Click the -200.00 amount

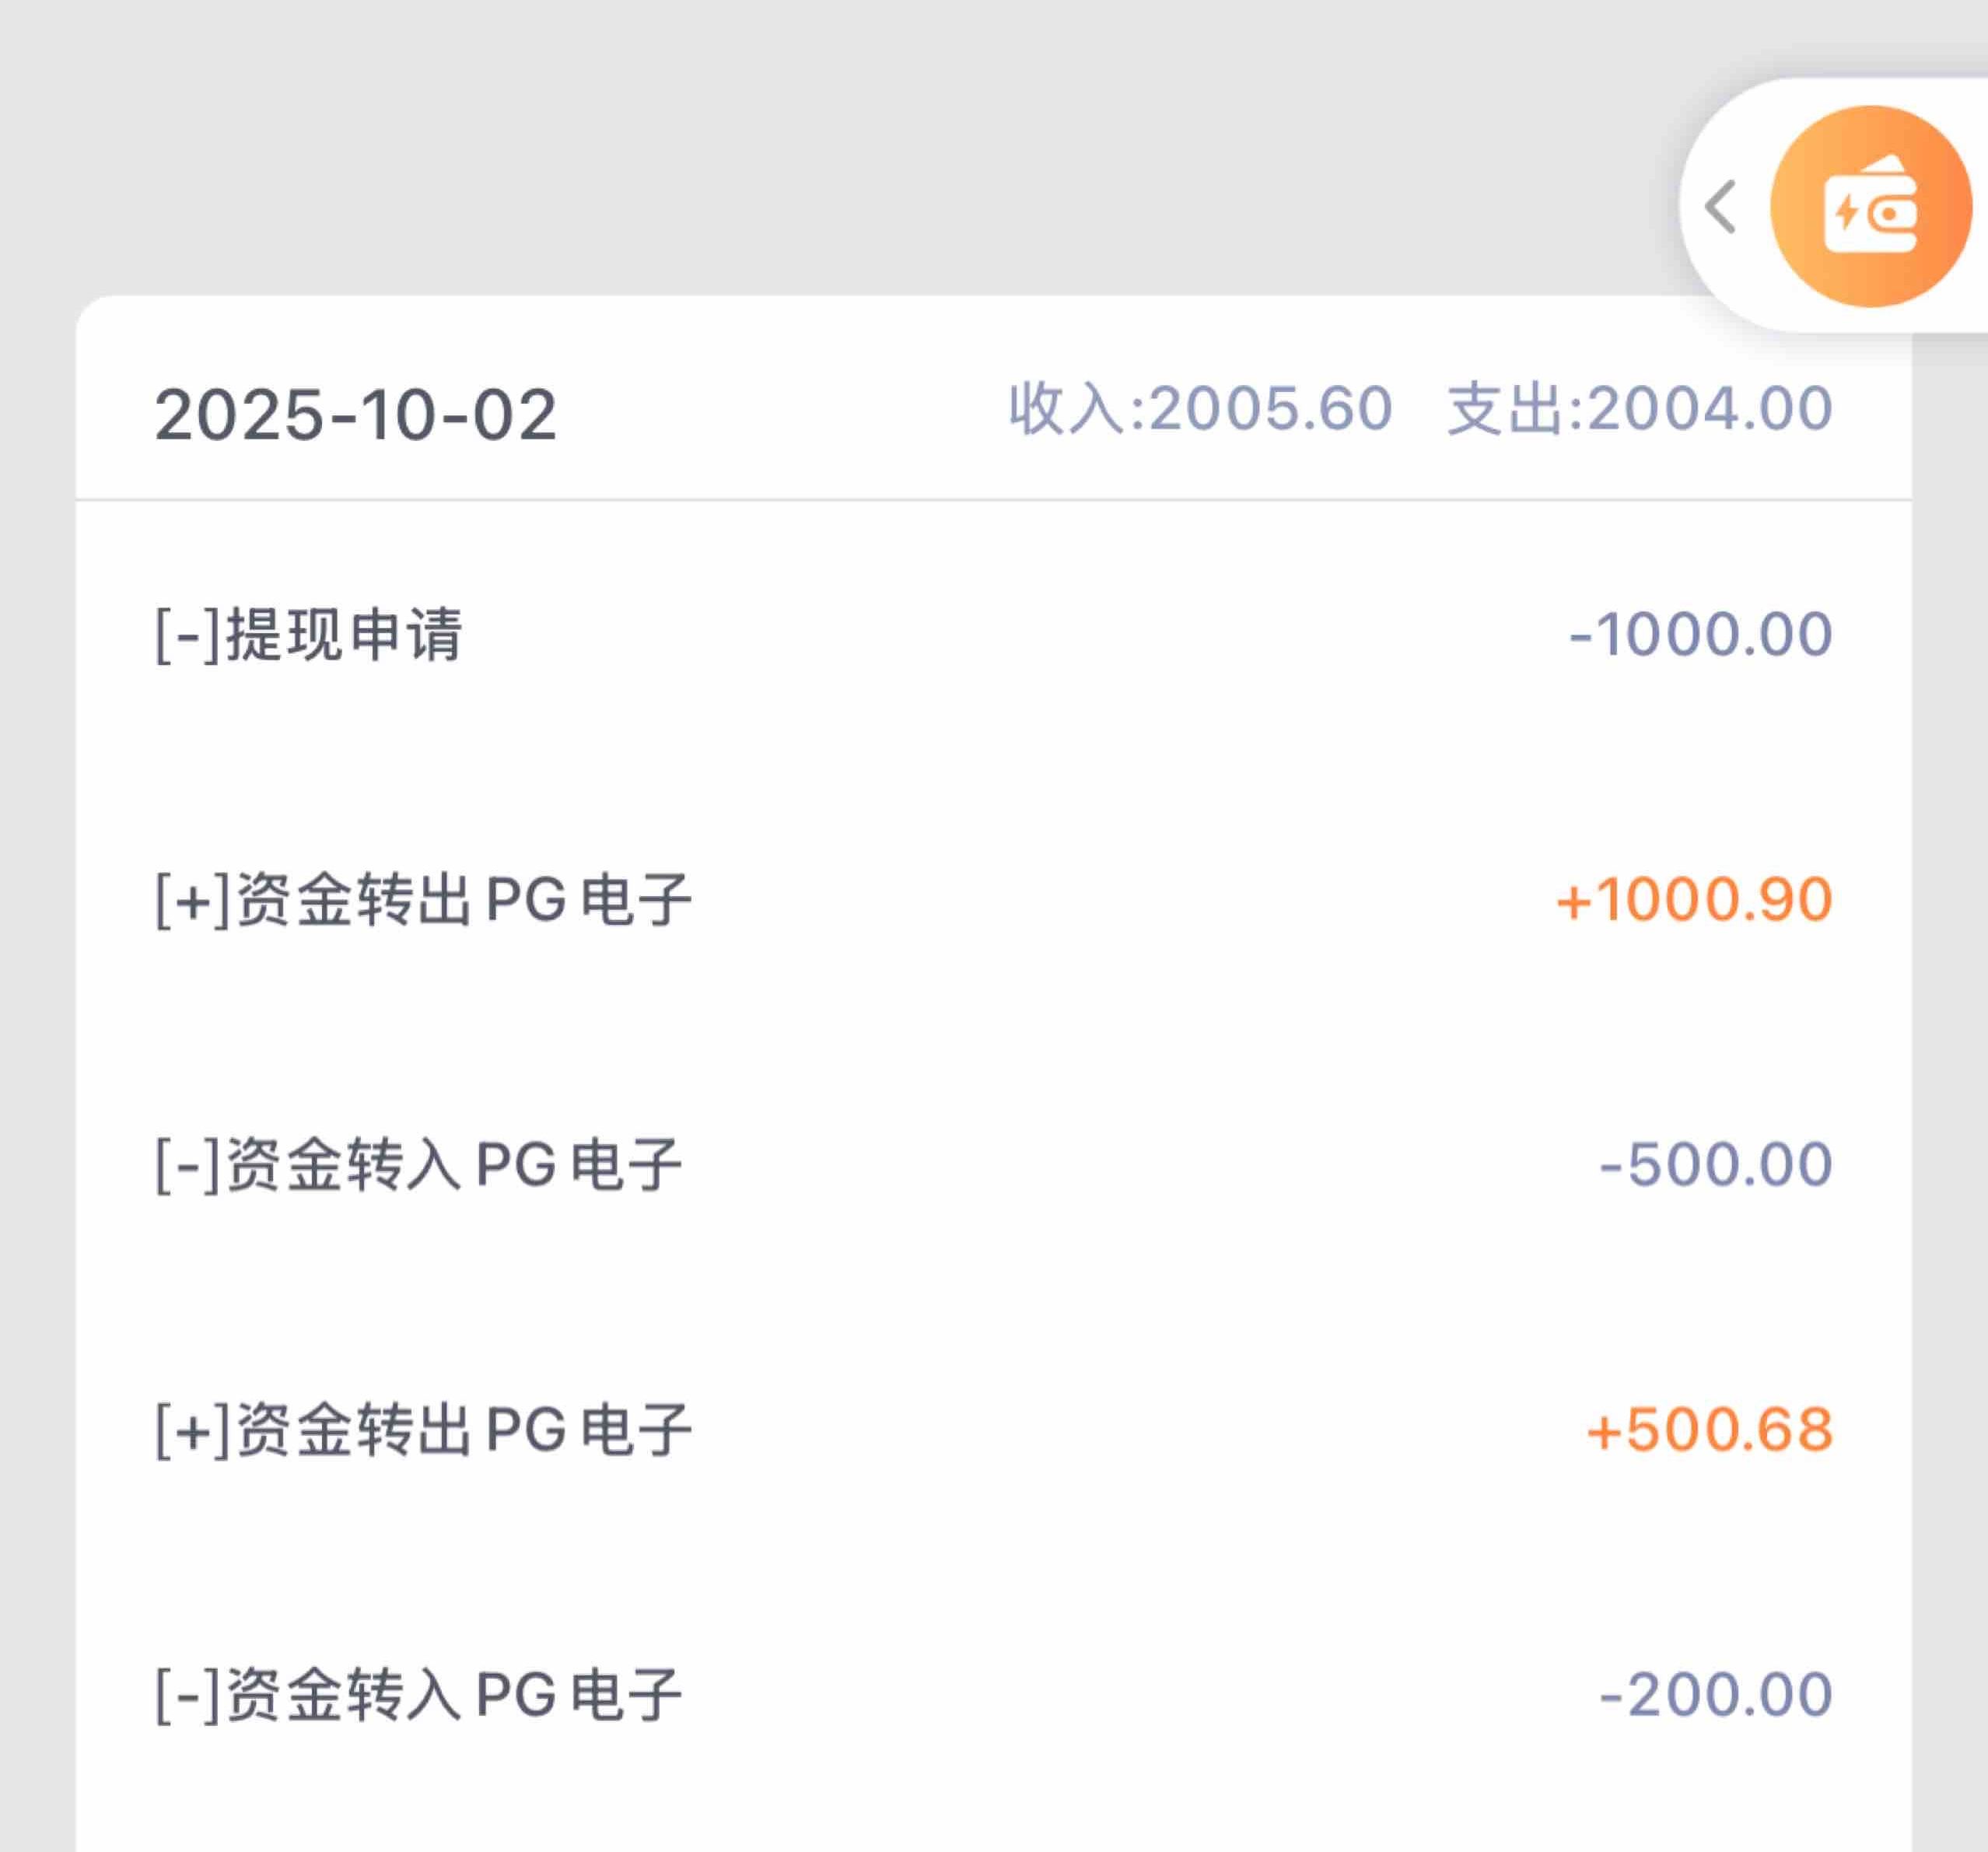tap(1715, 1695)
